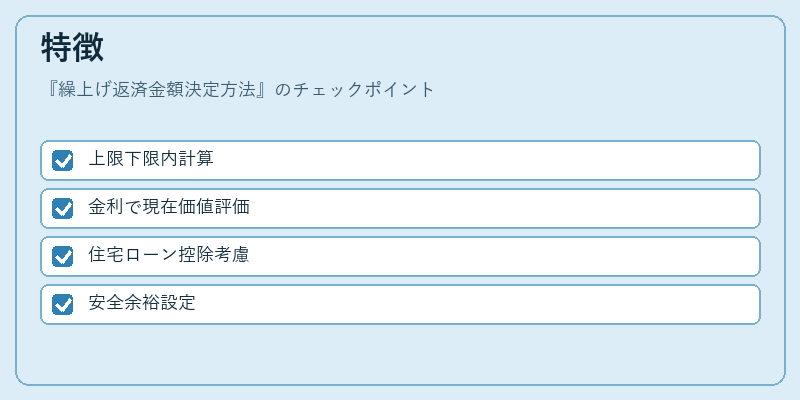Click the 『繰上げ返済金額決定方法』 subtitle text
The height and width of the screenshot is (400, 800).
point(156,90)
